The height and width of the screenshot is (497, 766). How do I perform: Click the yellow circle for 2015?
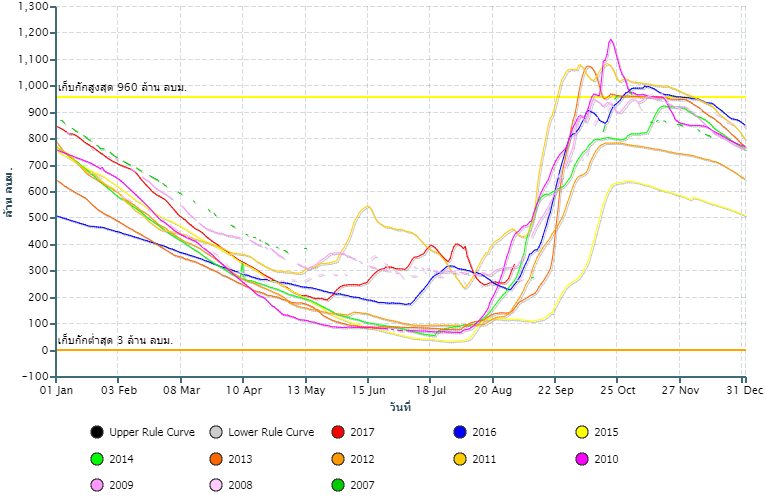[580, 432]
